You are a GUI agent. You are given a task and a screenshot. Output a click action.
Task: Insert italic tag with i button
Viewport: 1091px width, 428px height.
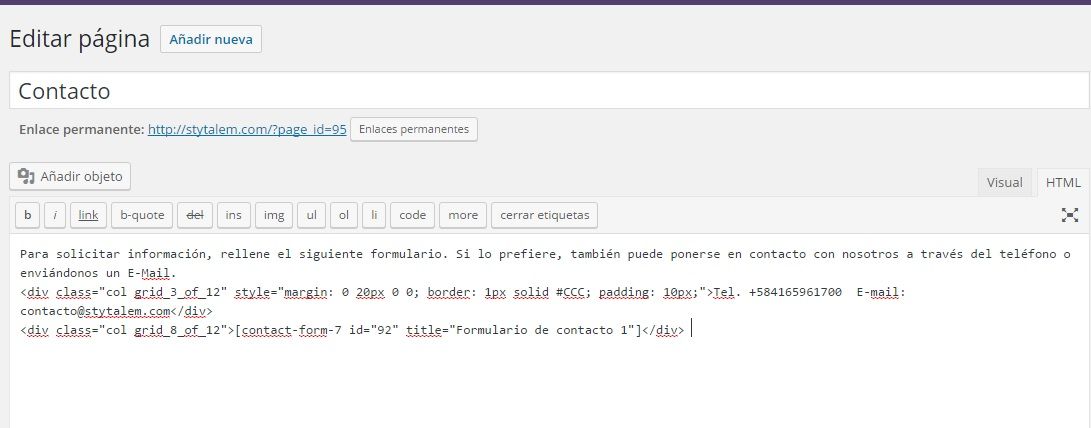pos(55,215)
